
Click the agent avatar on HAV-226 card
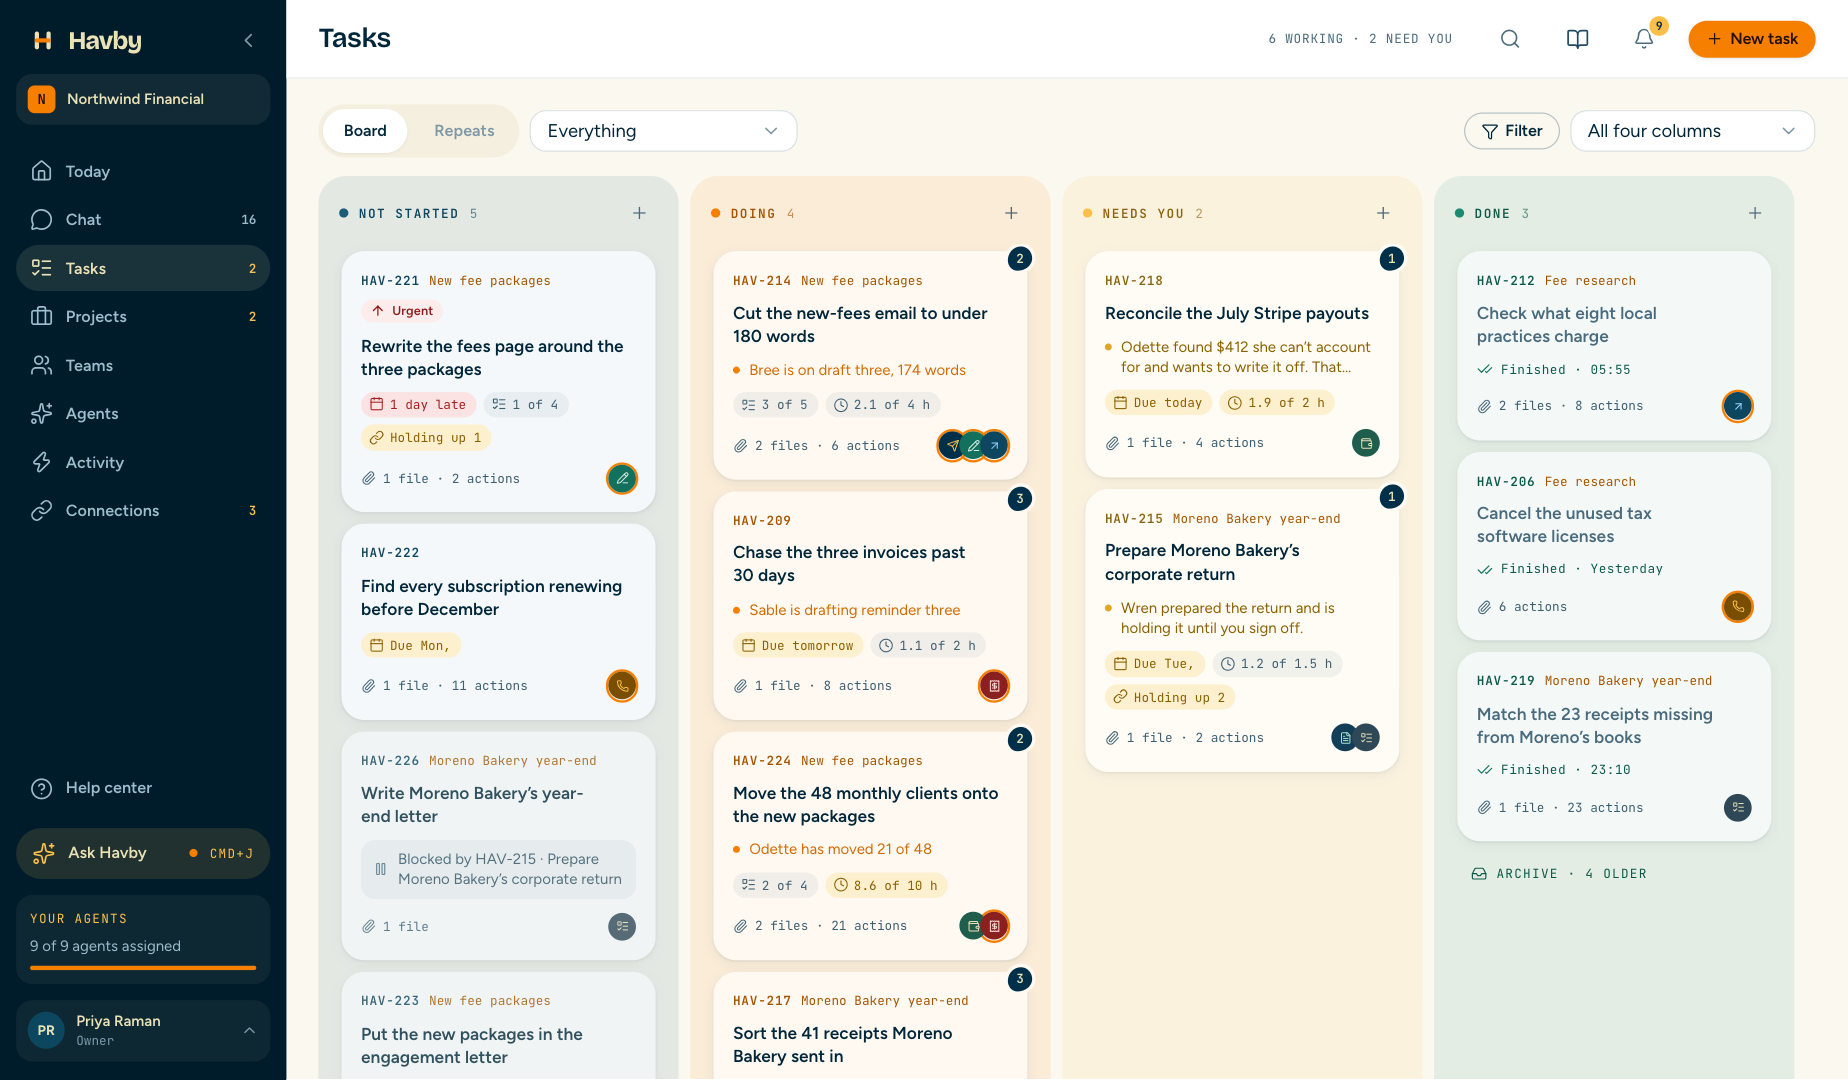pyautogui.click(x=622, y=927)
